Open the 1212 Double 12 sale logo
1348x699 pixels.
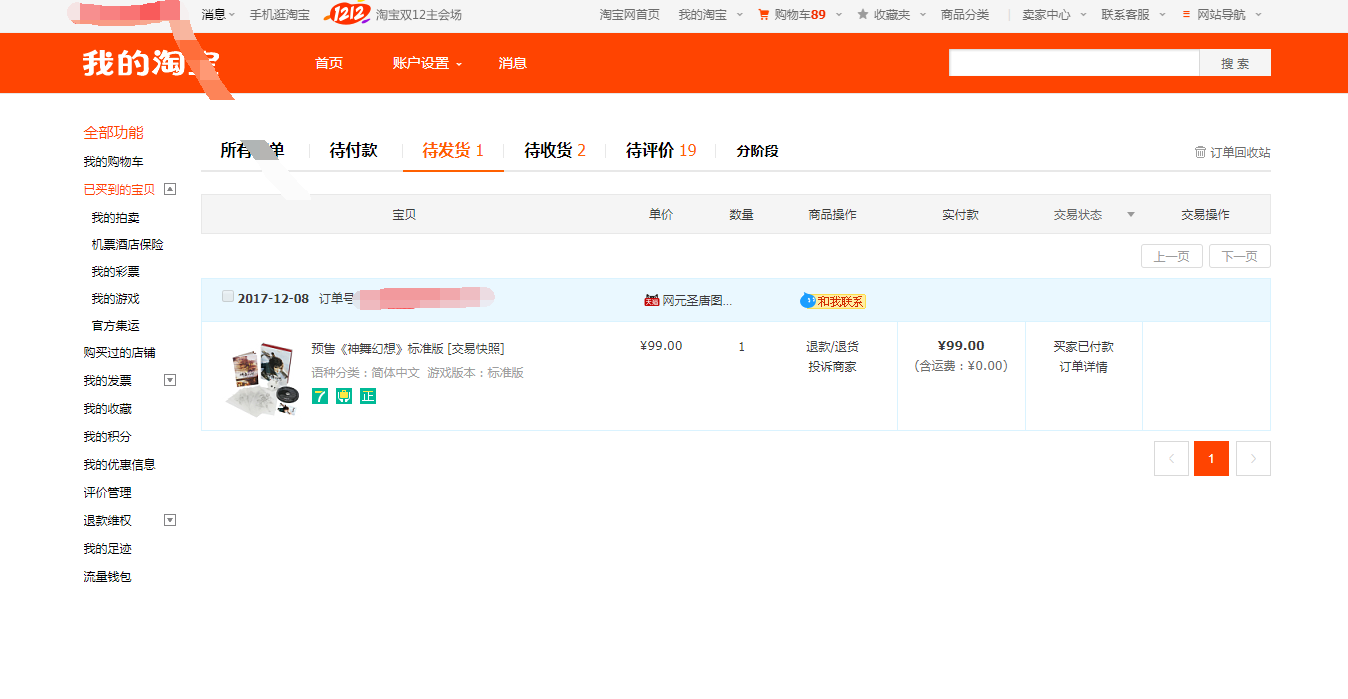point(350,14)
